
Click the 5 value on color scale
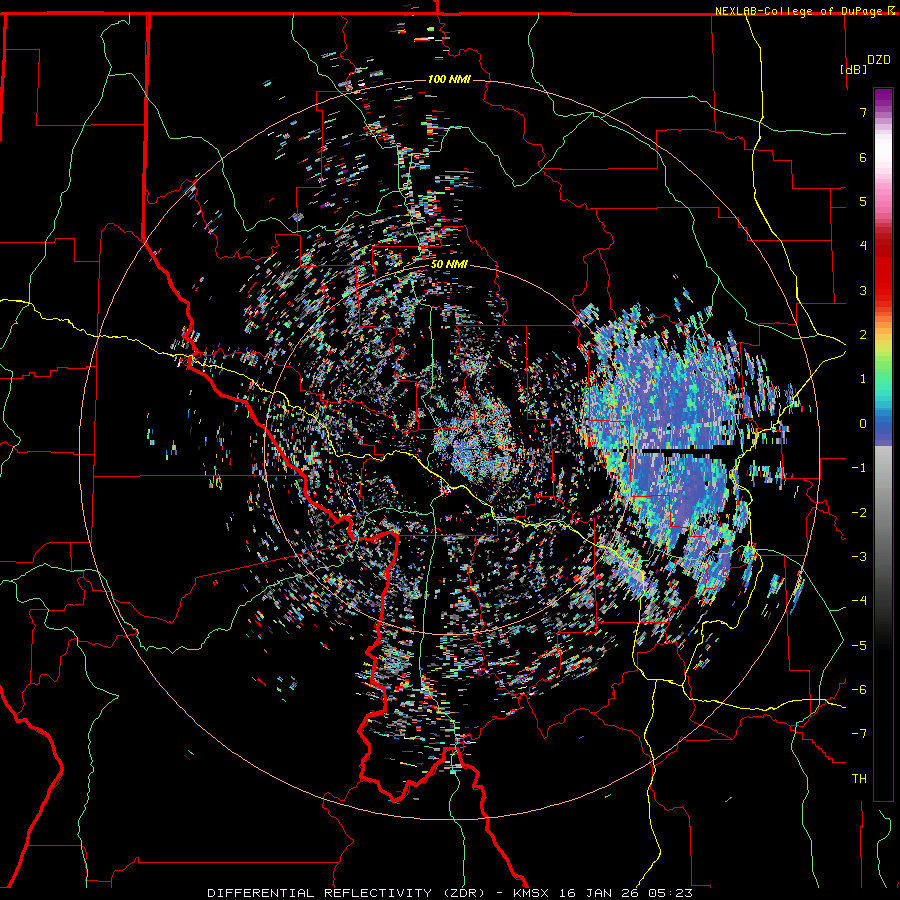point(863,201)
